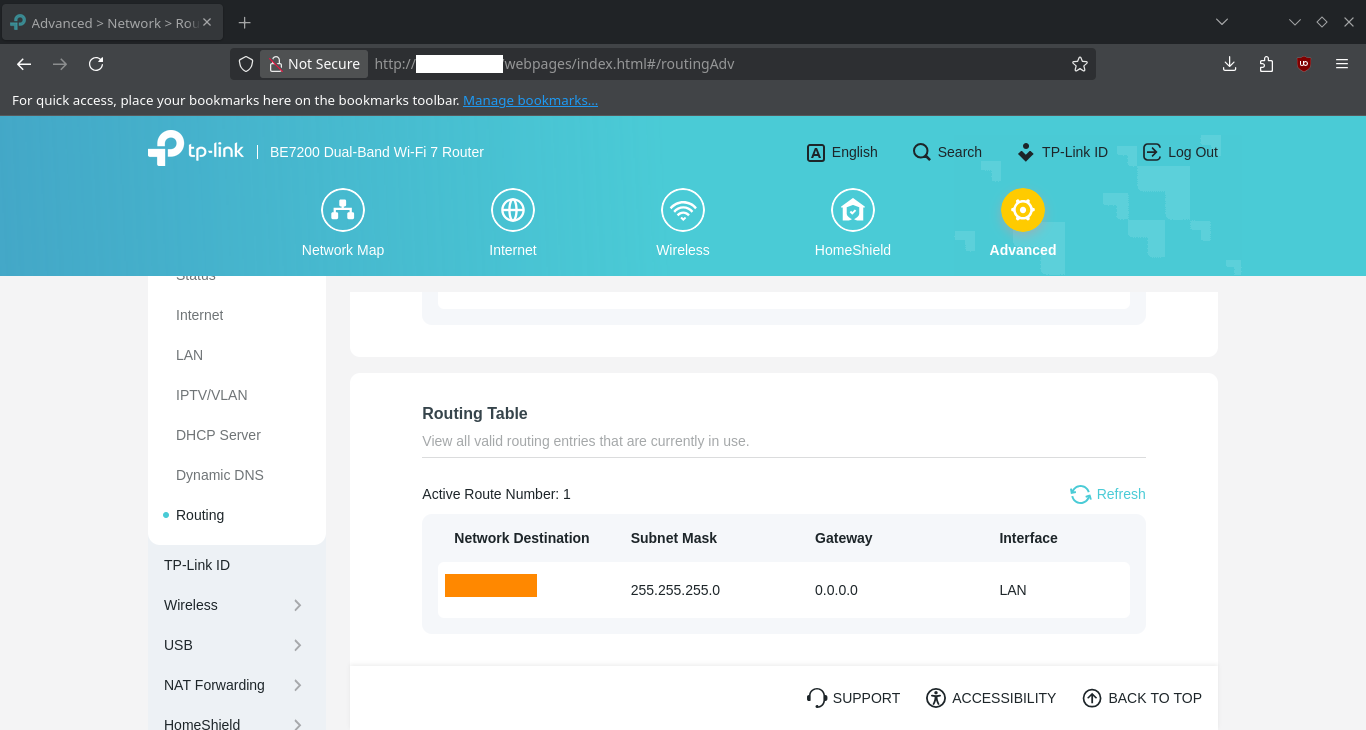Image resolution: width=1366 pixels, height=730 pixels.
Task: Bookmark this page with star icon
Action: click(x=1080, y=64)
